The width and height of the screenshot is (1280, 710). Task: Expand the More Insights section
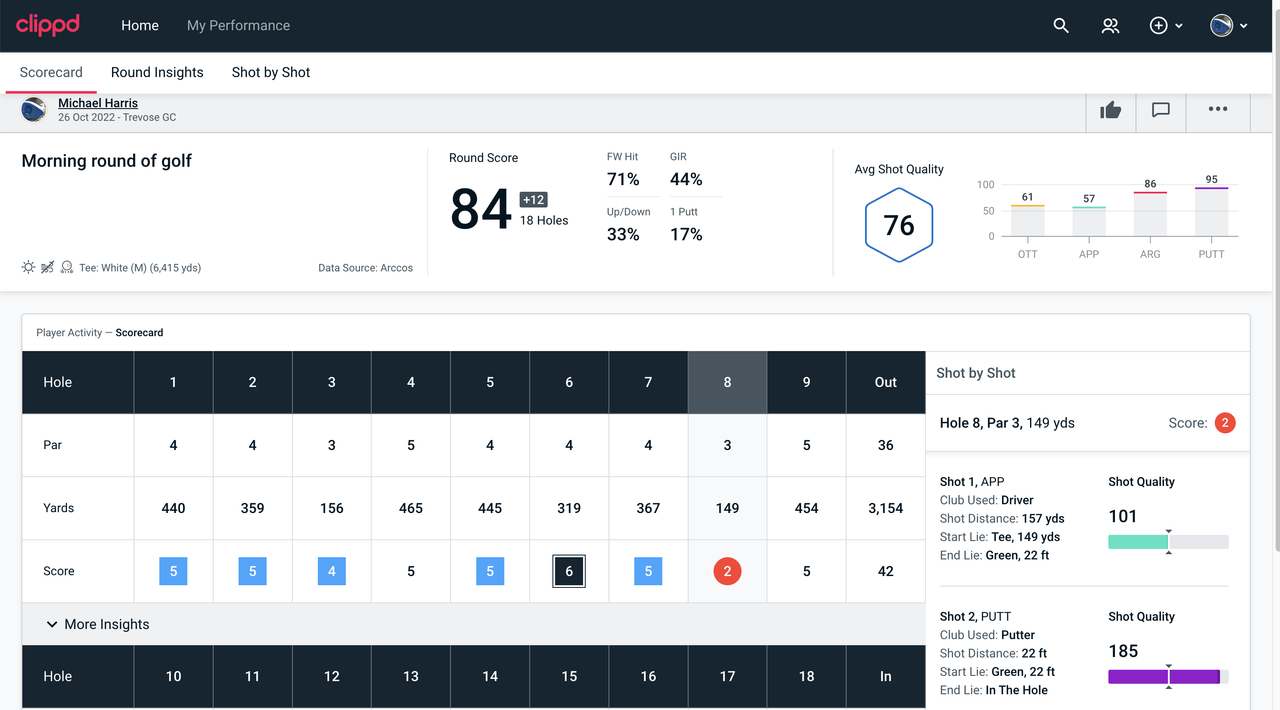[98, 624]
